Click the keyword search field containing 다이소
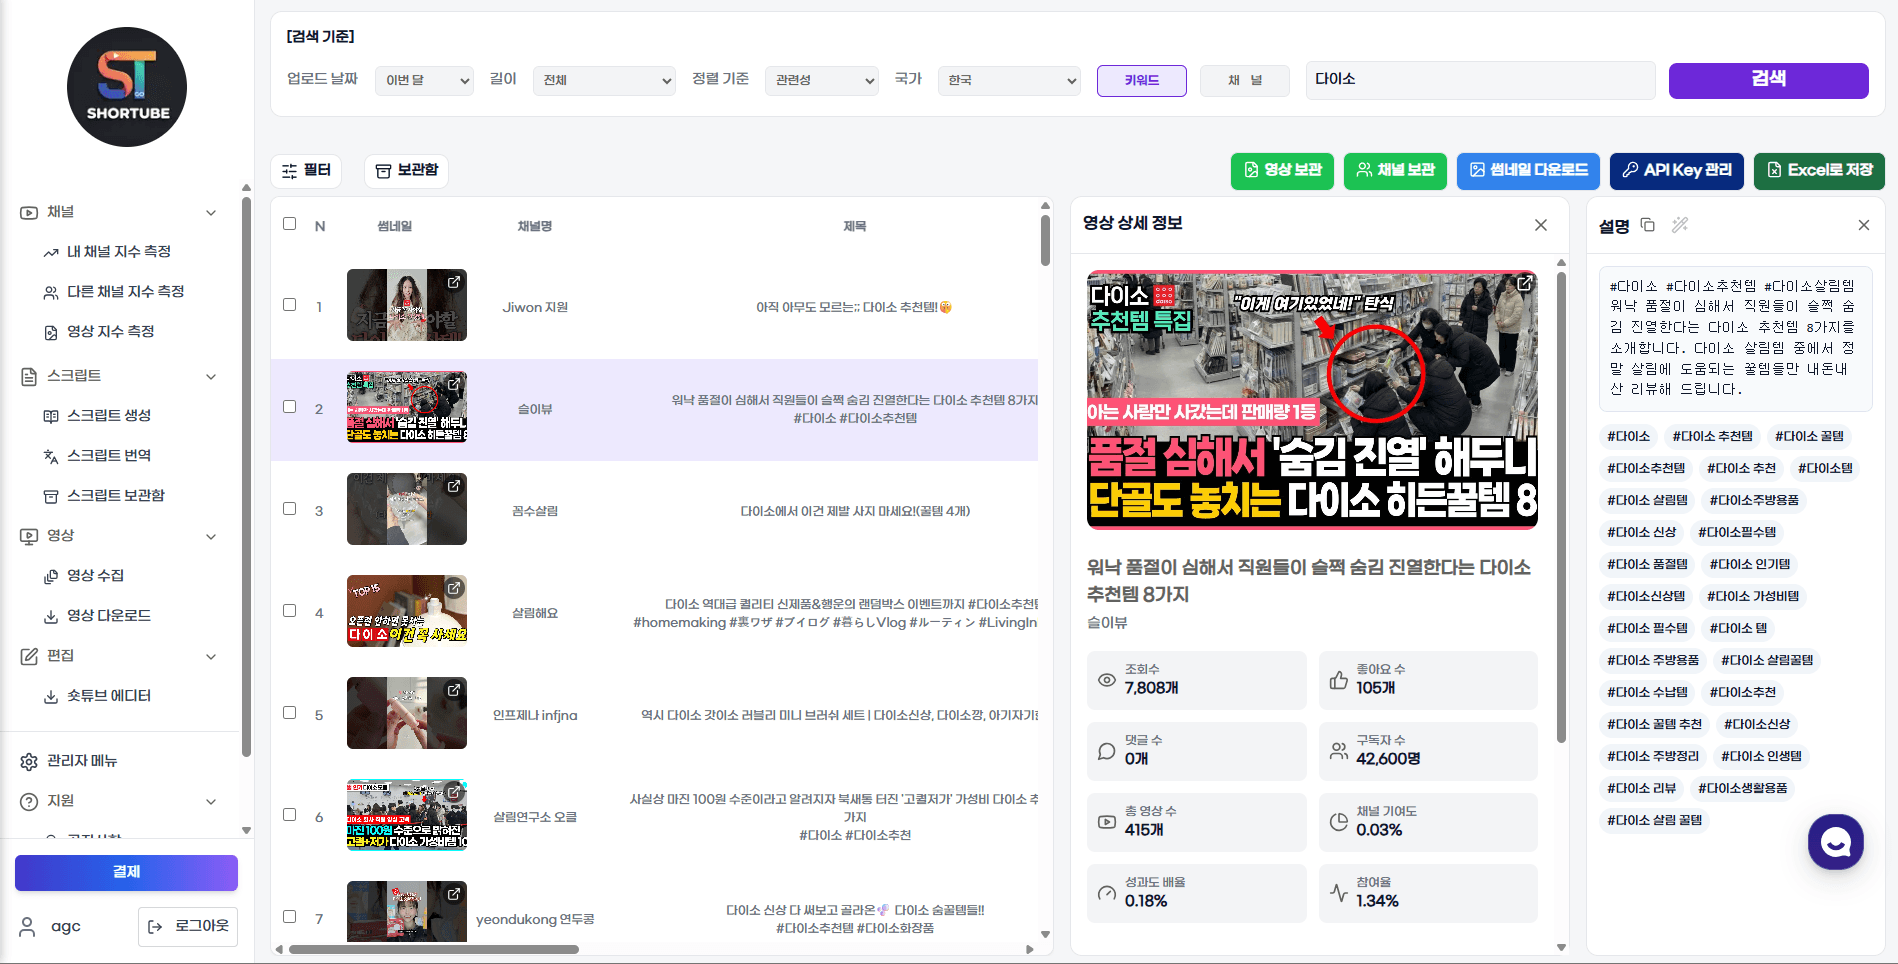This screenshot has width=1898, height=964. click(x=1480, y=80)
